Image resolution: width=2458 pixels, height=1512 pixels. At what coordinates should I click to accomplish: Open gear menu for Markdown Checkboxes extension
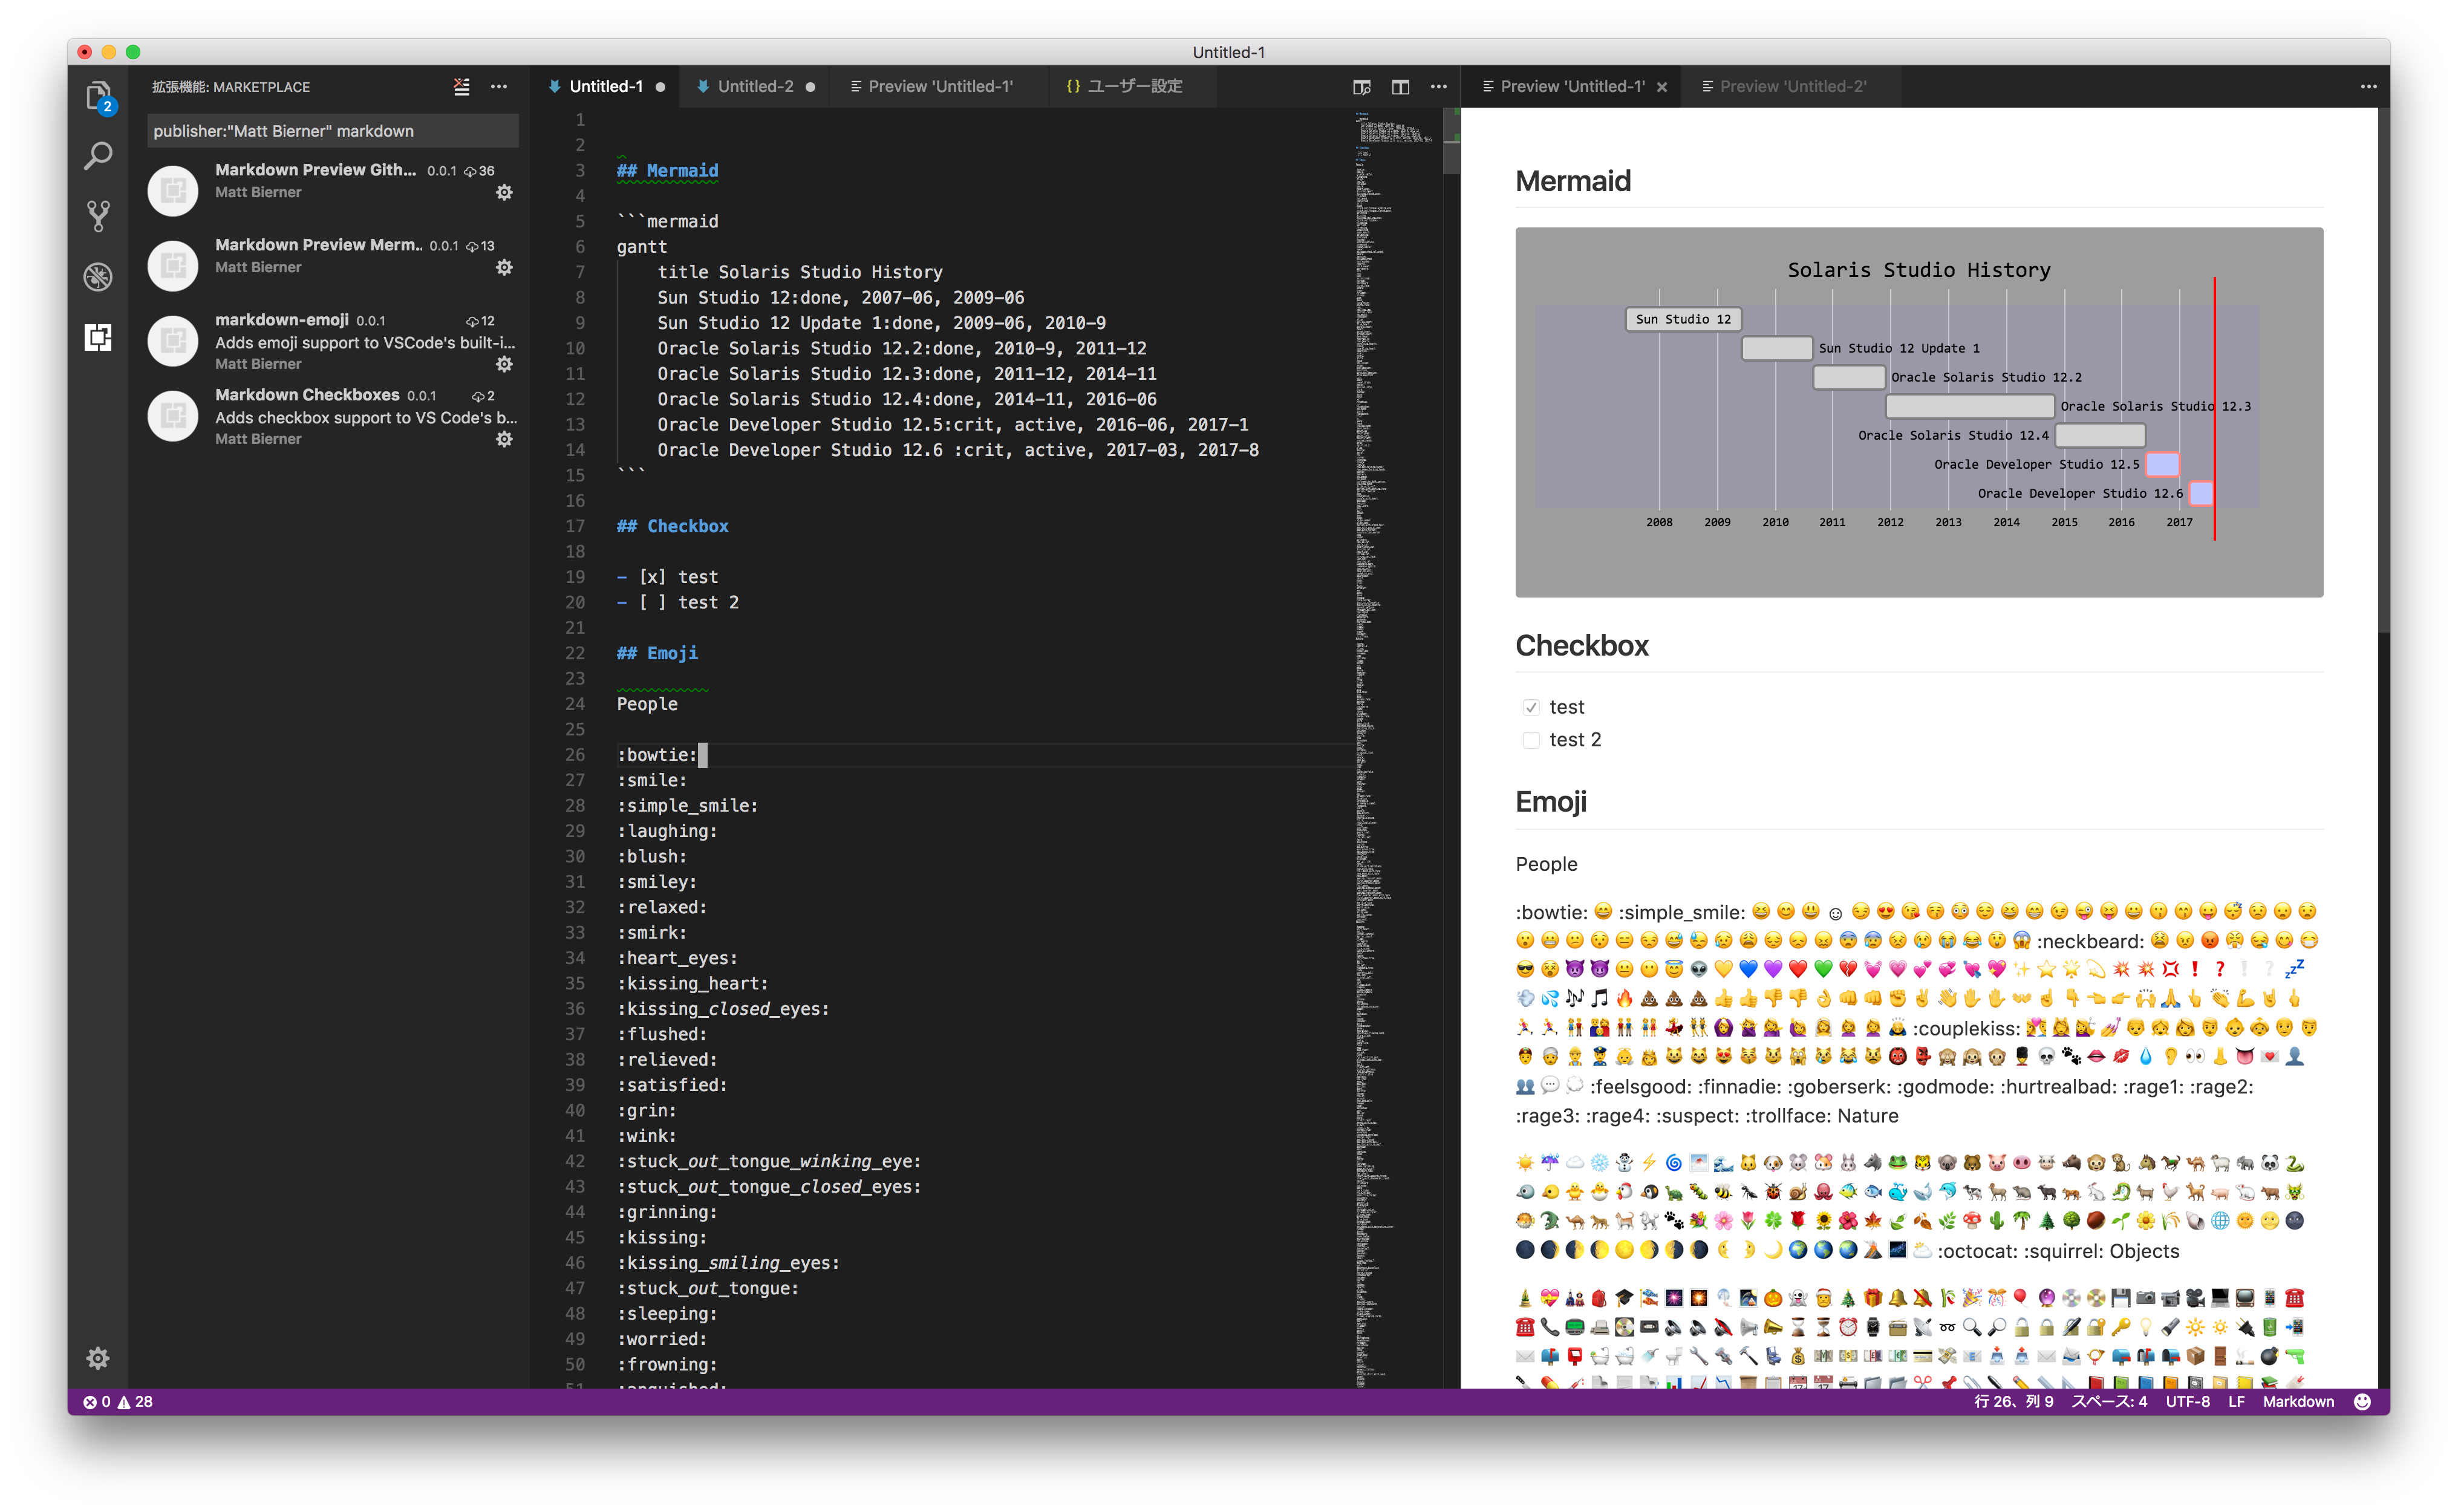(504, 439)
